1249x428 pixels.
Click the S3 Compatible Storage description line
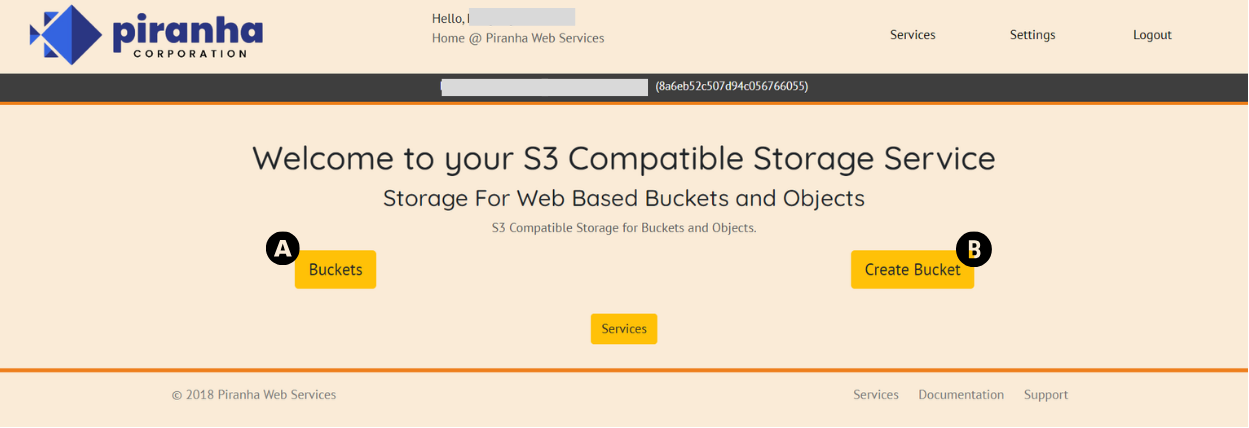pyautogui.click(x=624, y=228)
